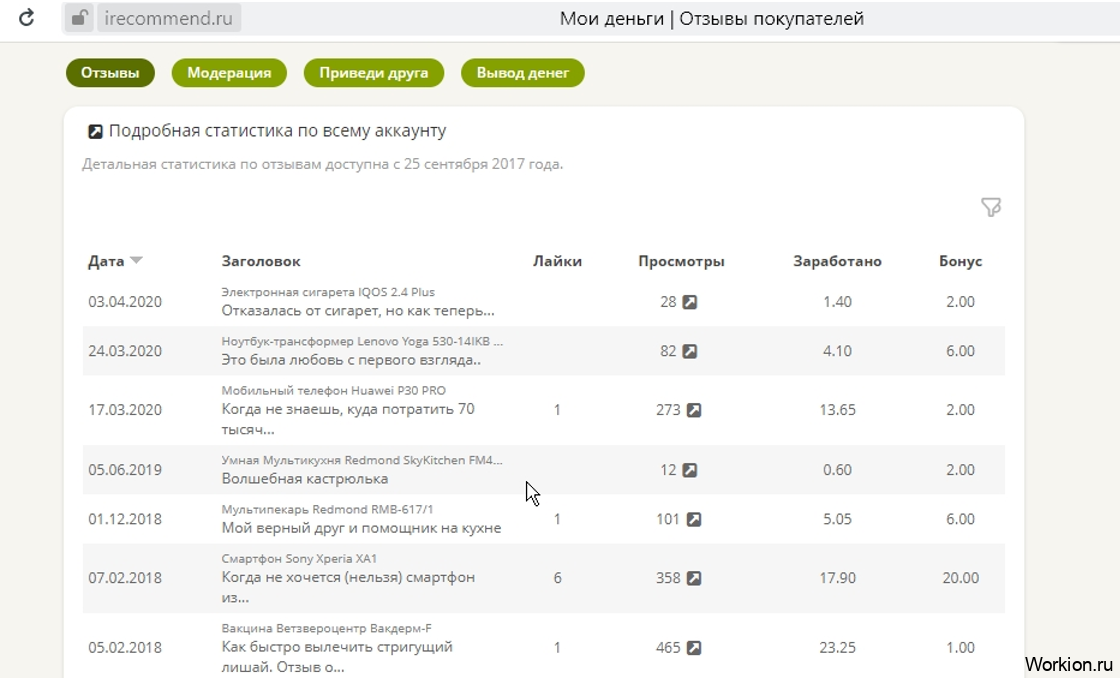Click the Заголовок column header
The width and height of the screenshot is (1120, 678).
(261, 261)
